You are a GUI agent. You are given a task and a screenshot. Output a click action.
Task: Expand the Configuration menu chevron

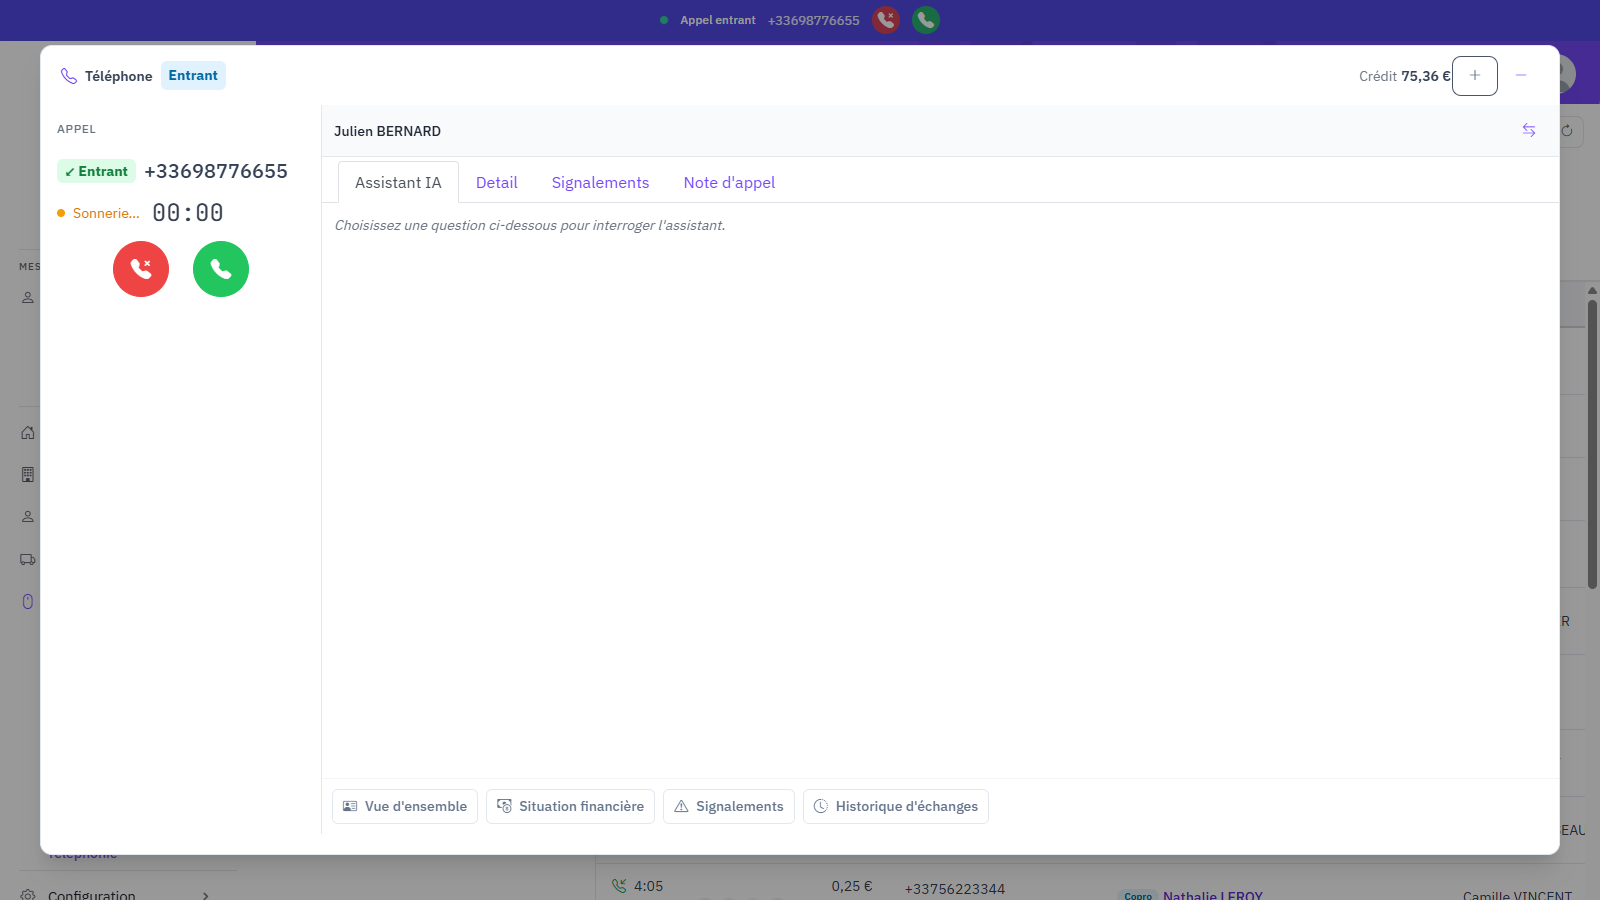(x=205, y=895)
